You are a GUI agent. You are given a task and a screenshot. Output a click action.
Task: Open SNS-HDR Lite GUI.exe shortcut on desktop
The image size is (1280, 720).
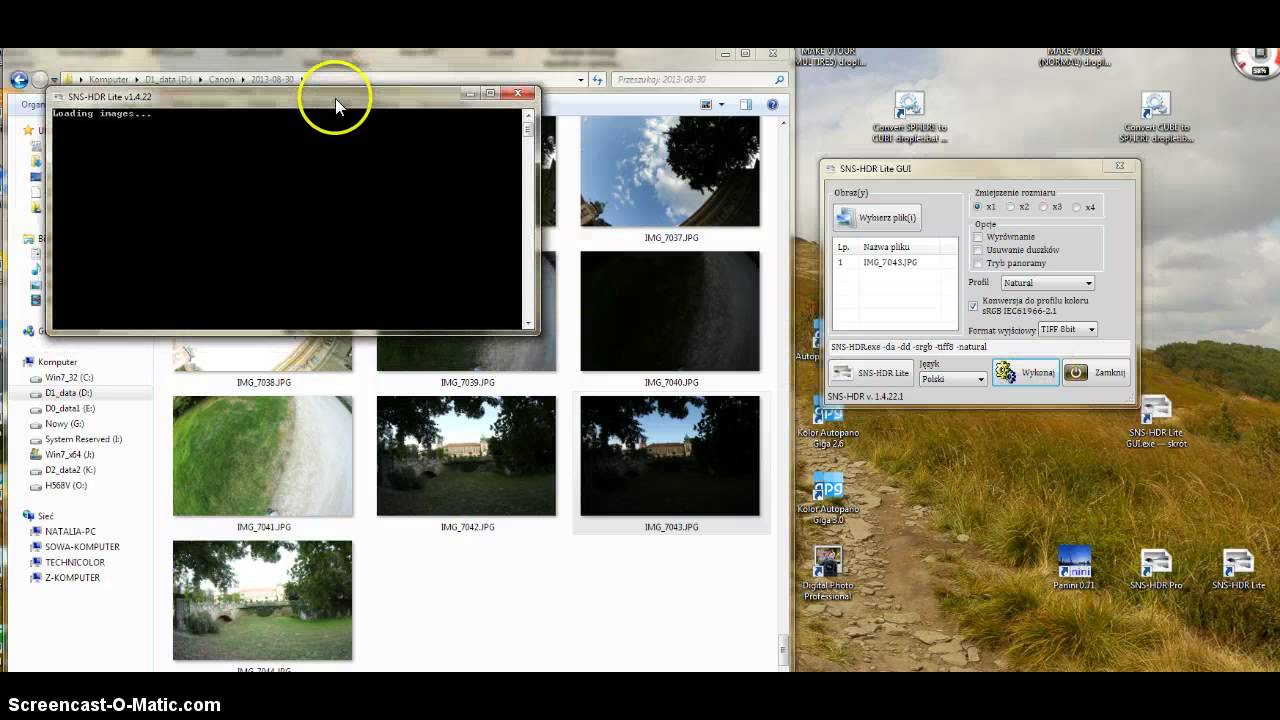coord(1156,422)
